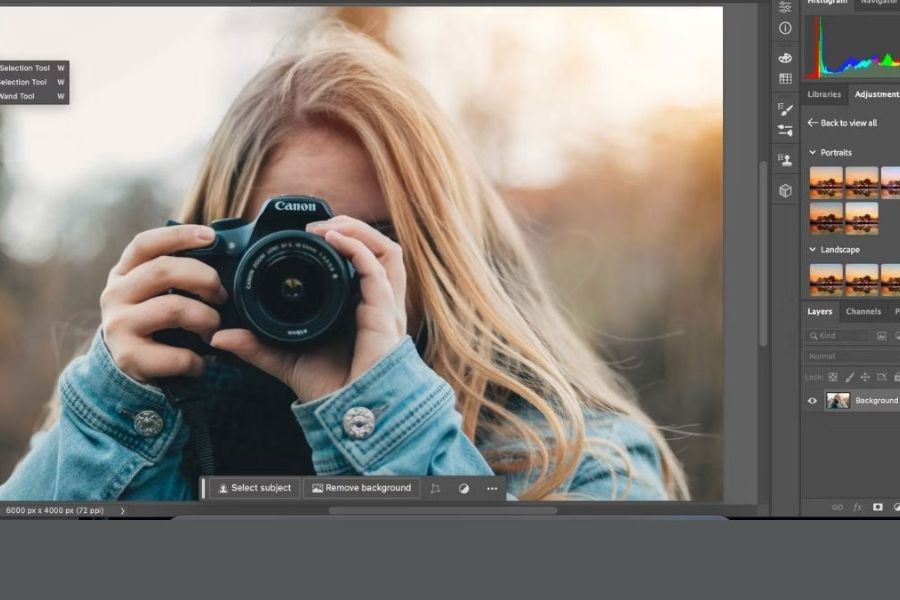Select the Wand Tool menu entry
The height and width of the screenshot is (600, 900).
coord(20,96)
